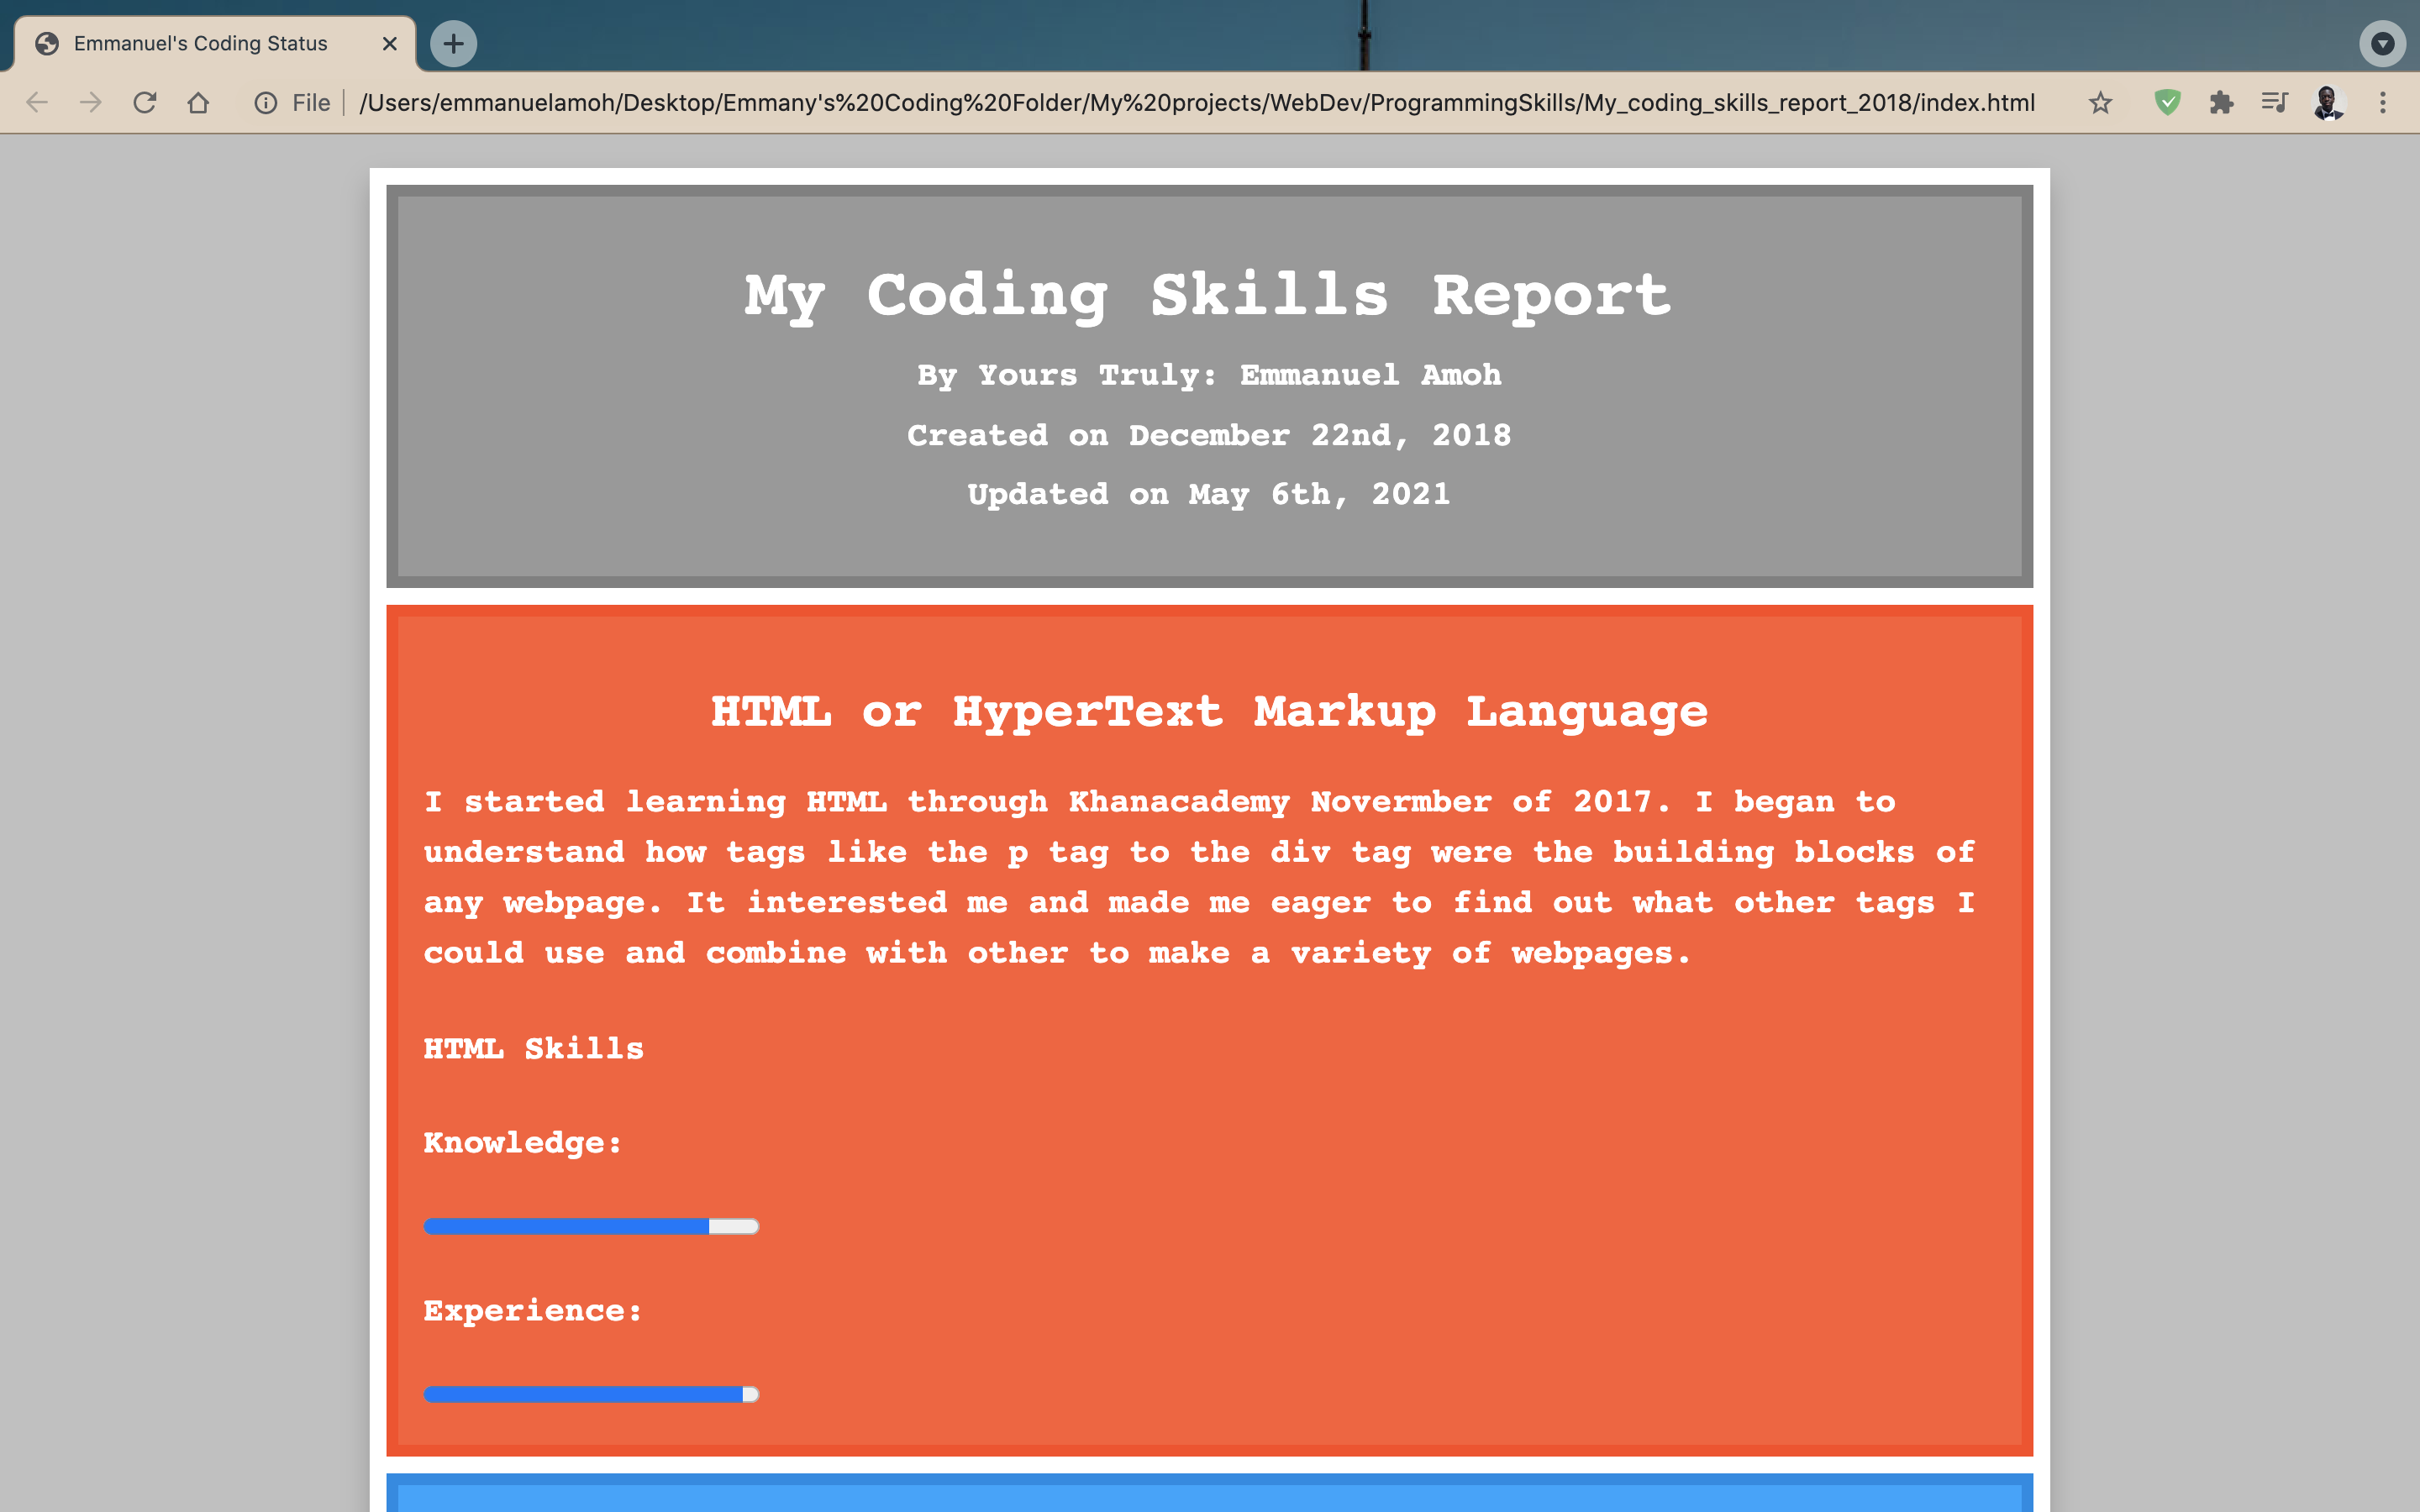Bookmark this page with the star
This screenshot has height=1512, width=2420.
click(x=2100, y=102)
